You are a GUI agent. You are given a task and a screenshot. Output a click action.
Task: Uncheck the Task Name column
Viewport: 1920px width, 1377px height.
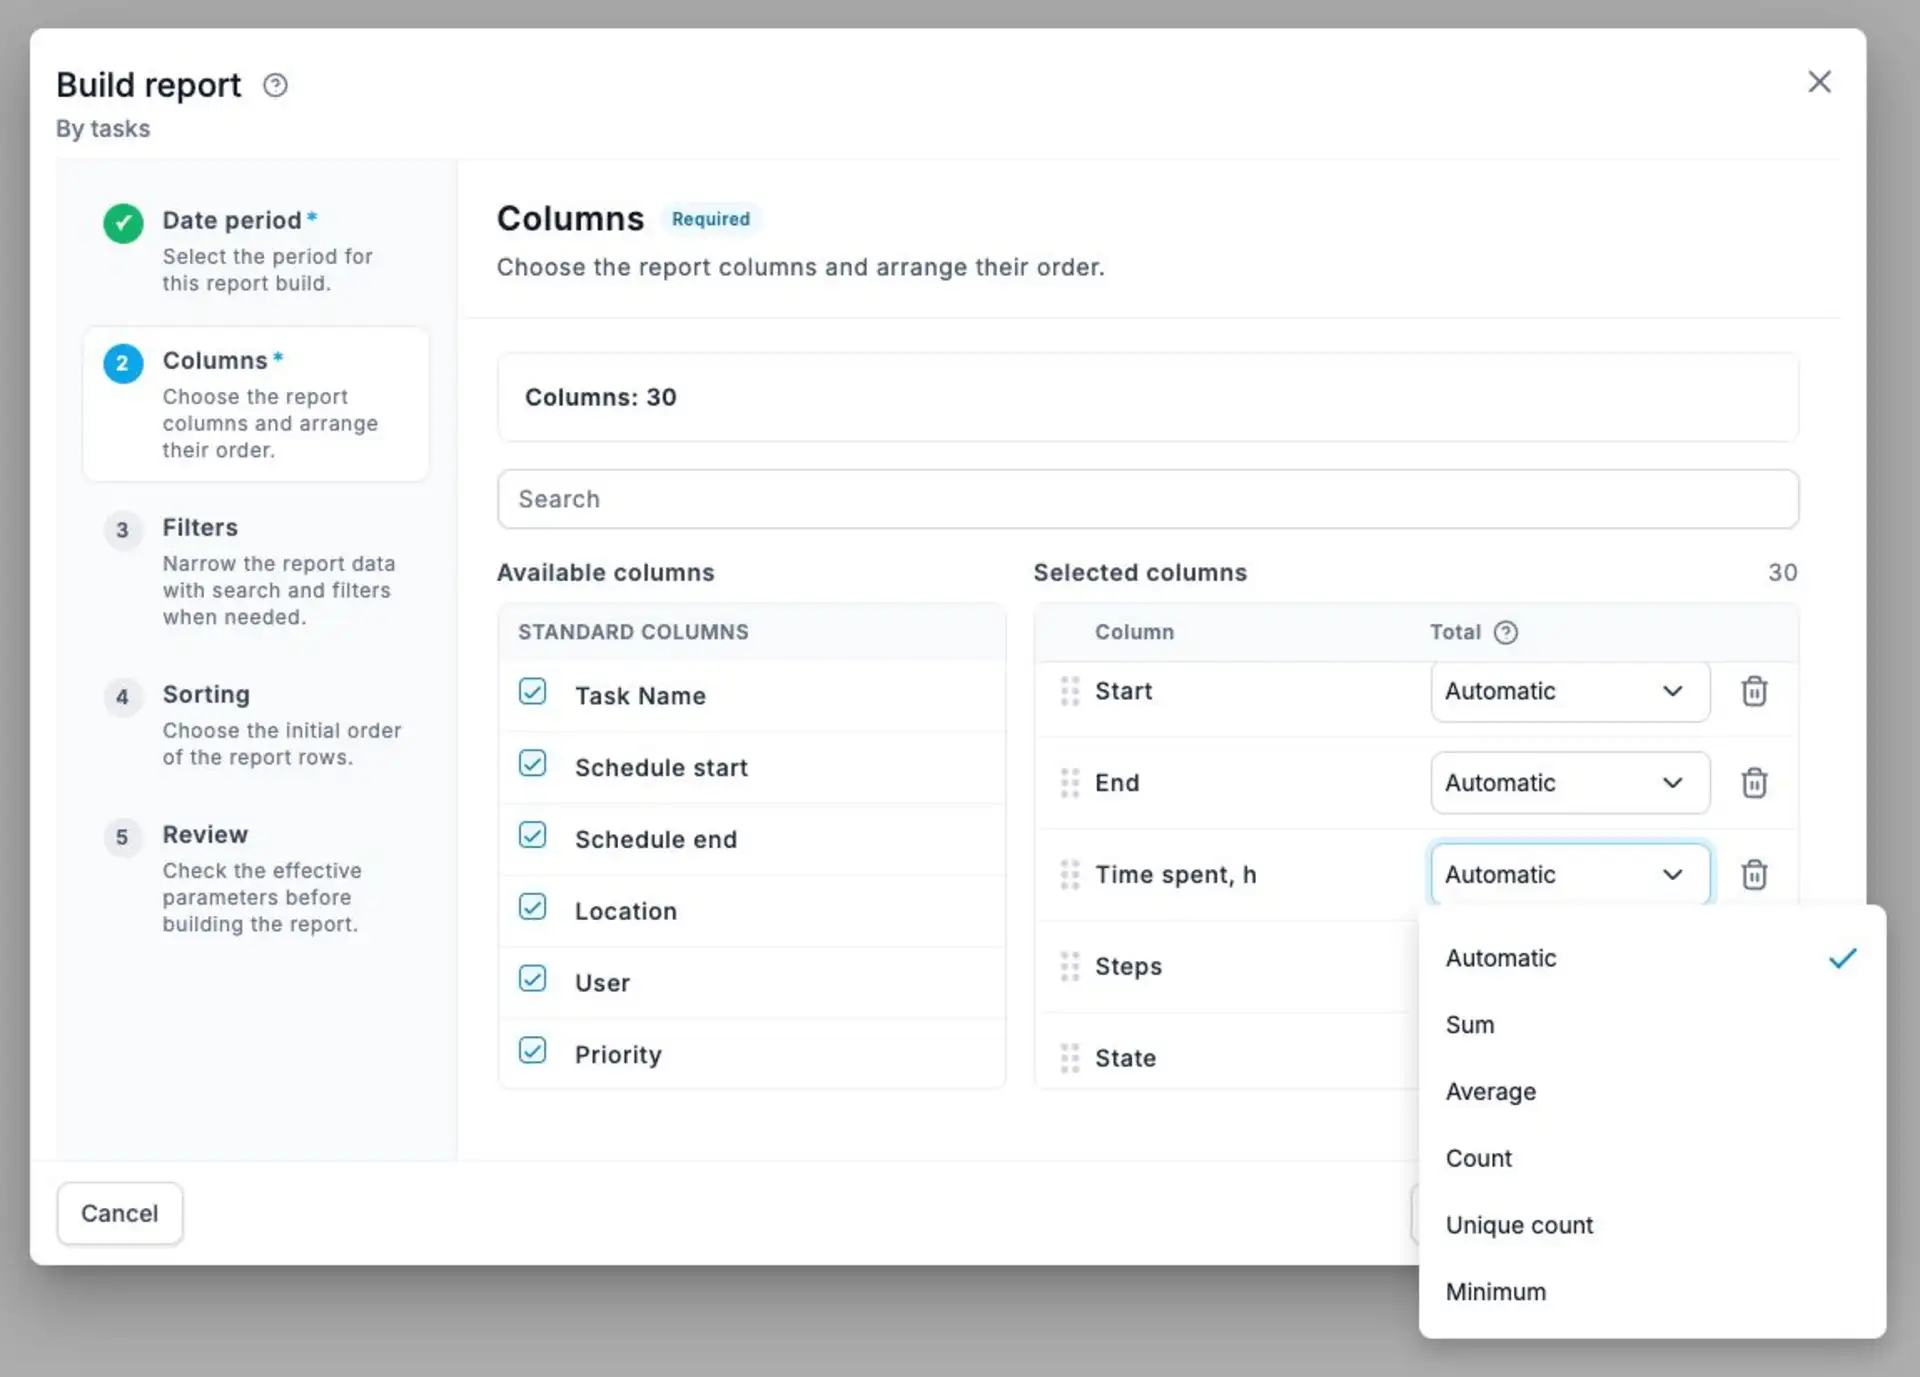click(532, 692)
